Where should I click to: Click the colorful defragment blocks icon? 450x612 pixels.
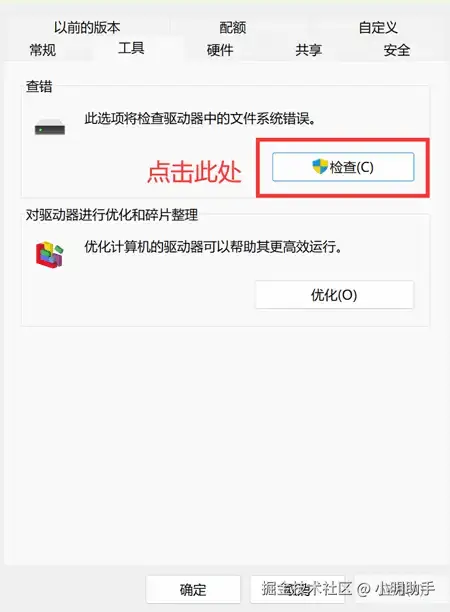[50, 254]
